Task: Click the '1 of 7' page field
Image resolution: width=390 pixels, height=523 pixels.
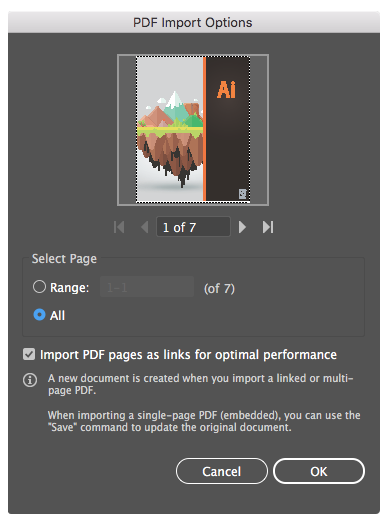Action: coord(193,227)
